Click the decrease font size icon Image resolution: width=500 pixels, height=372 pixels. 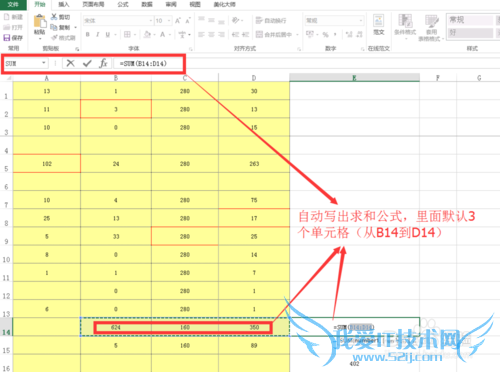[188, 21]
